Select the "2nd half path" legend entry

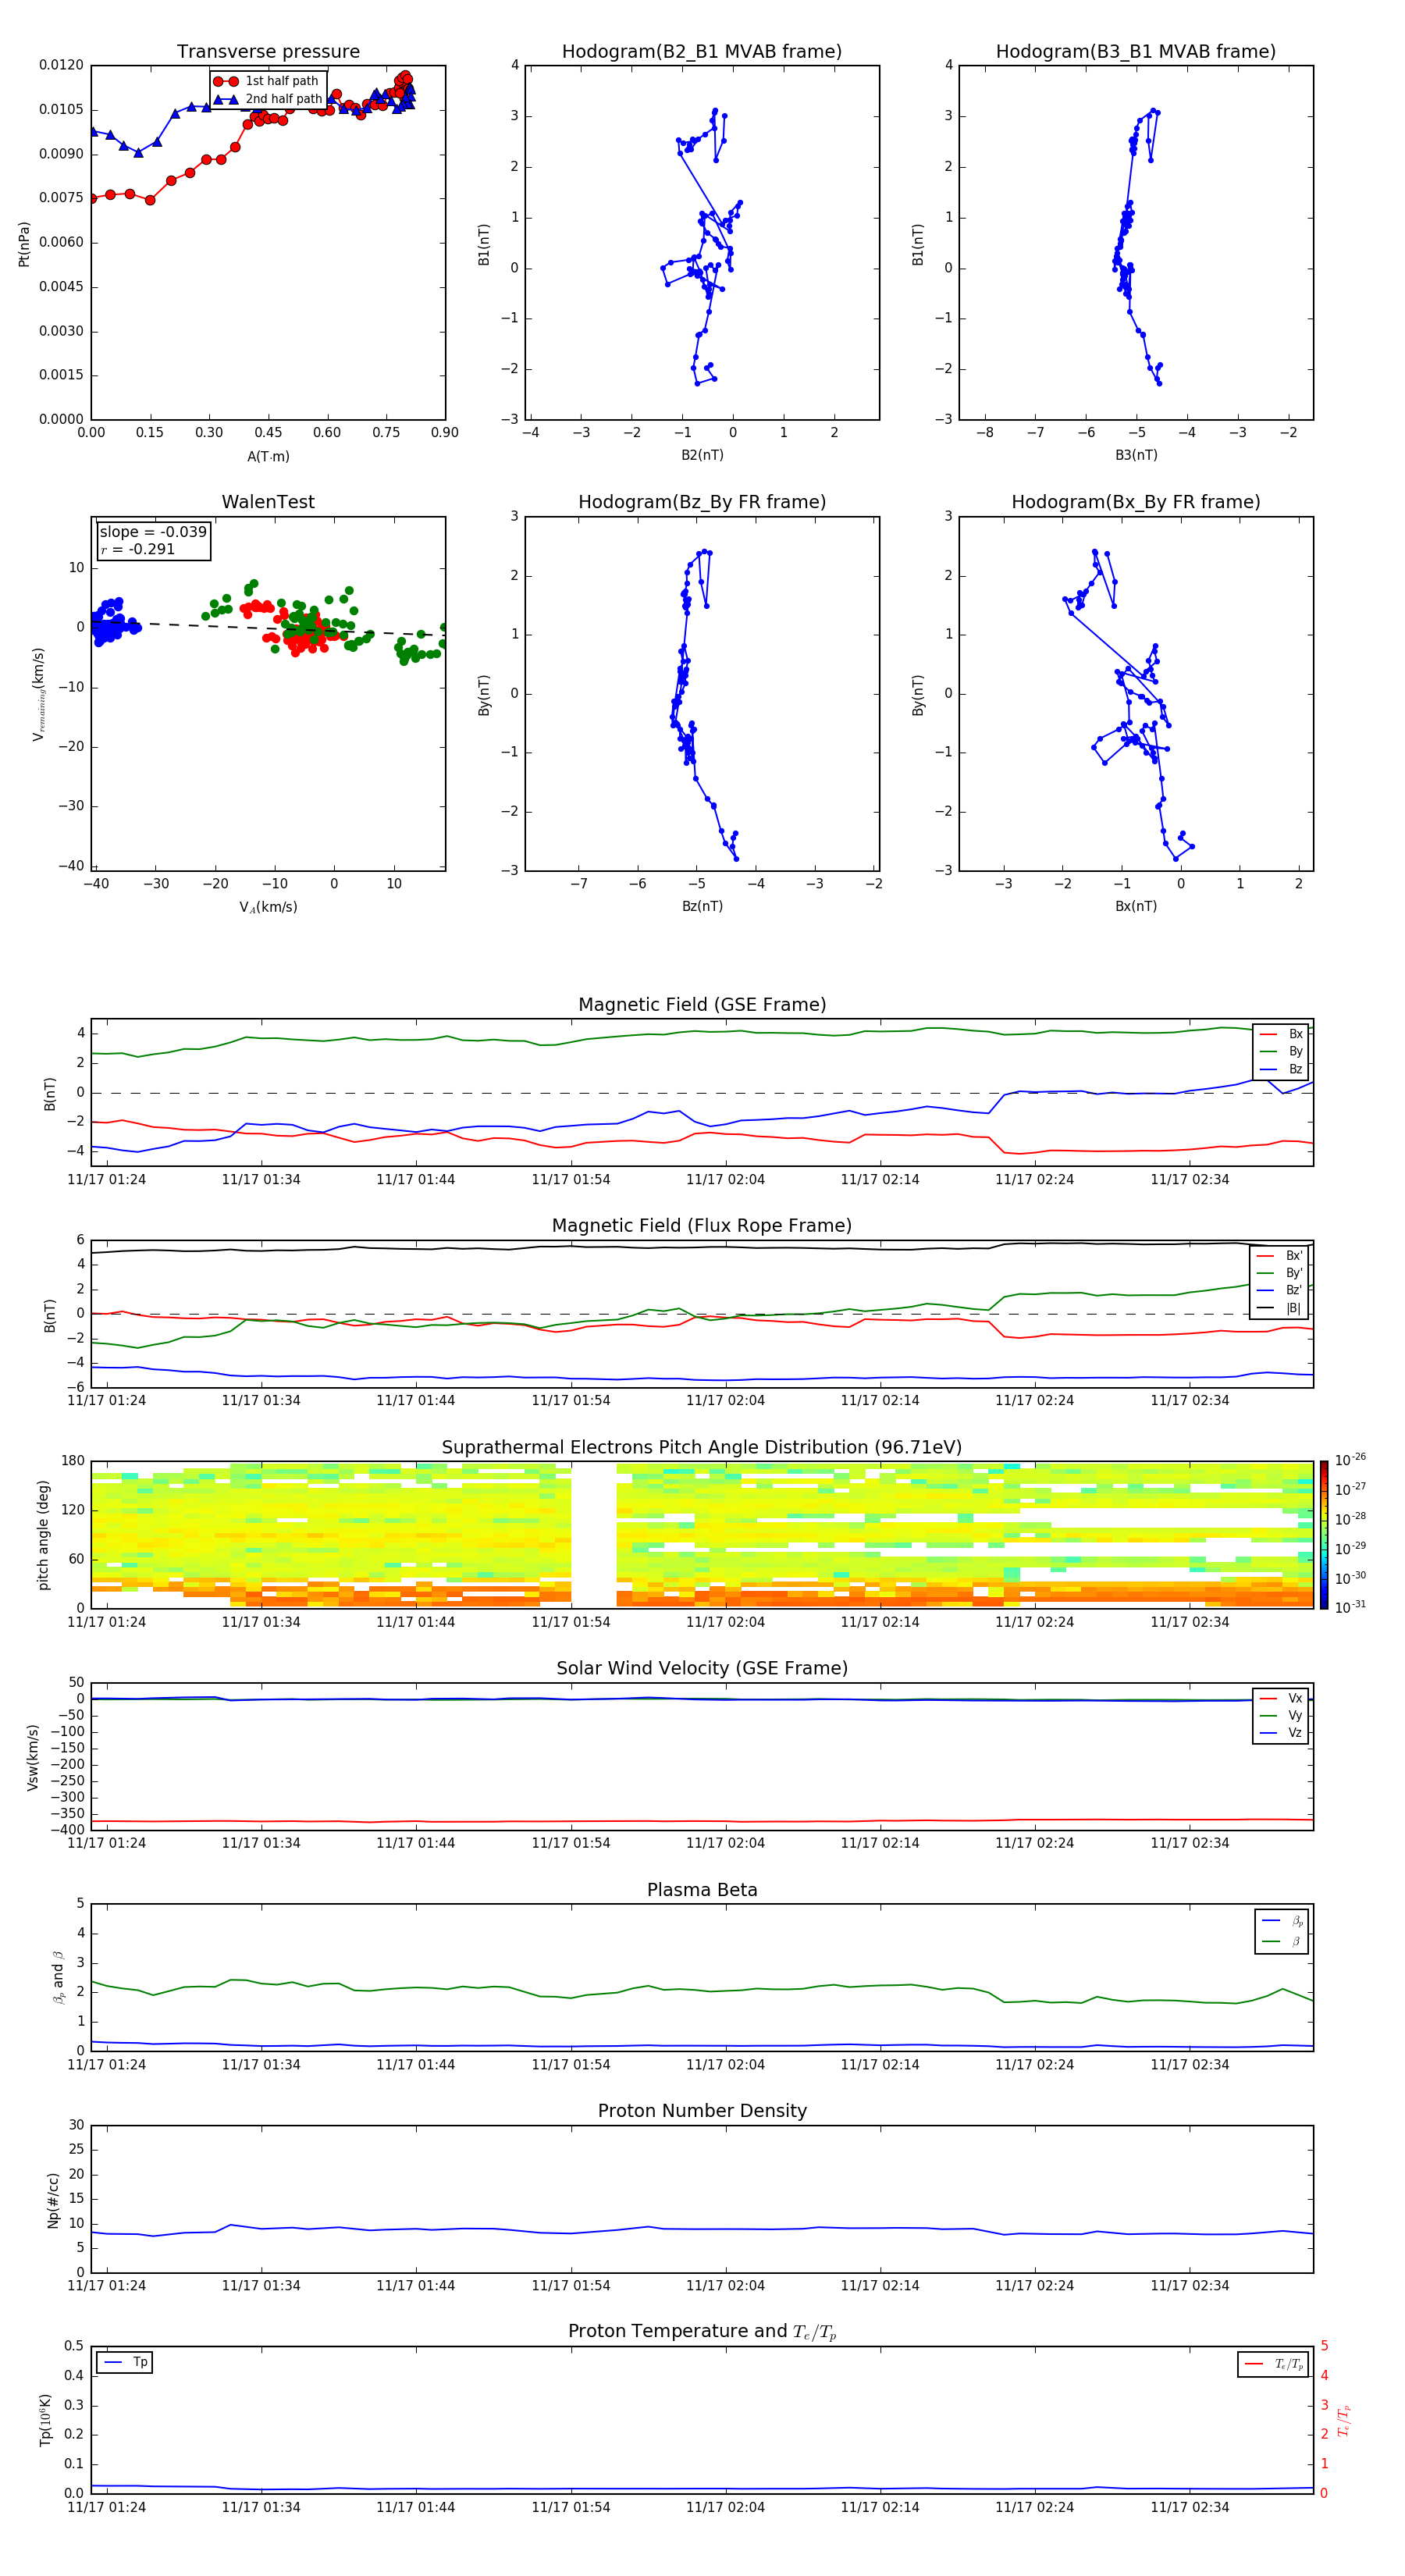click(267, 99)
